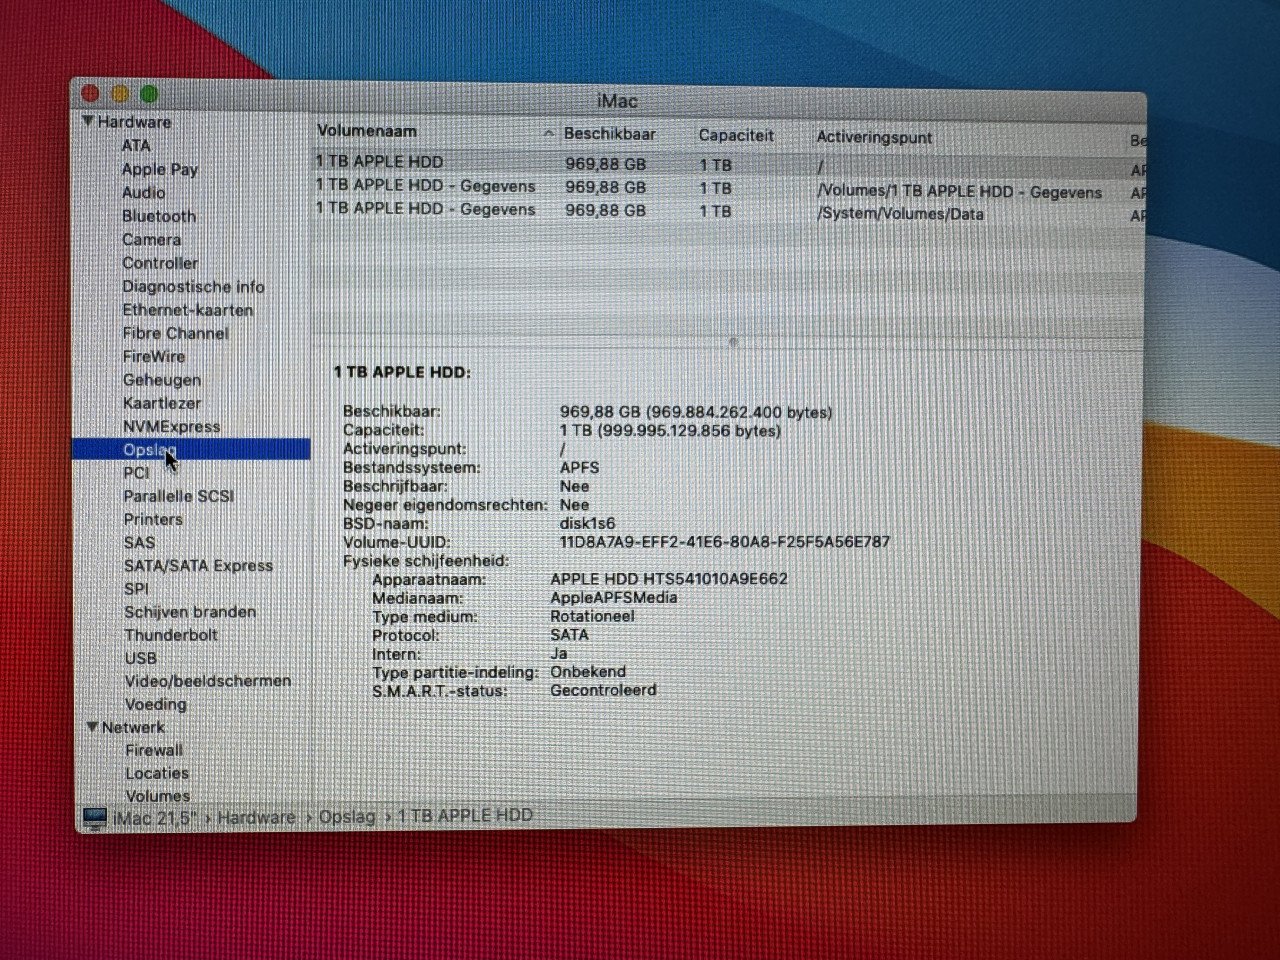The image size is (1280, 960).
Task: Select Apple Pay in the sidebar
Action: point(160,169)
